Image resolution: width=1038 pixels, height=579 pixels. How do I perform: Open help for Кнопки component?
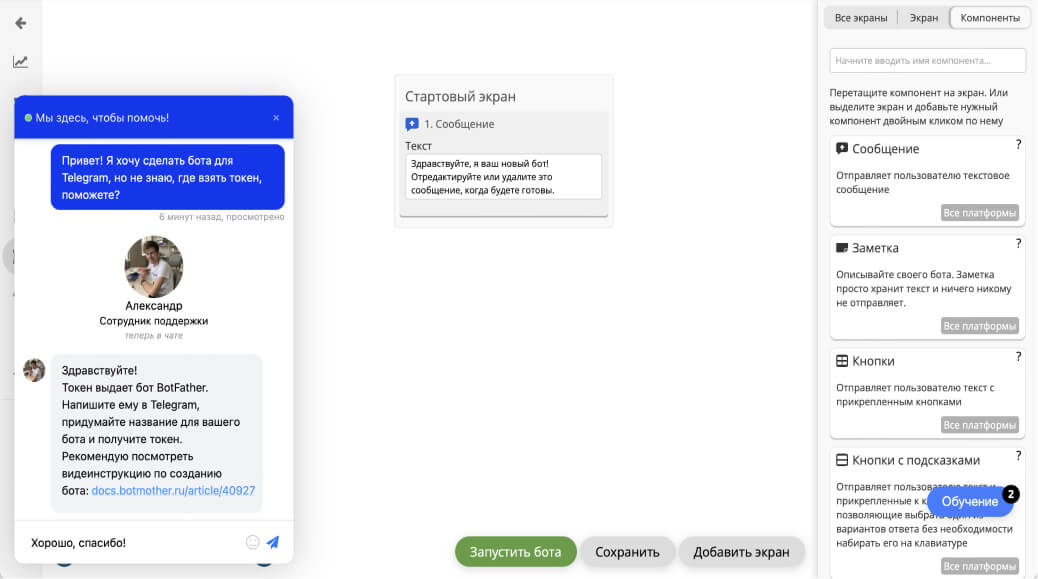(x=1018, y=357)
